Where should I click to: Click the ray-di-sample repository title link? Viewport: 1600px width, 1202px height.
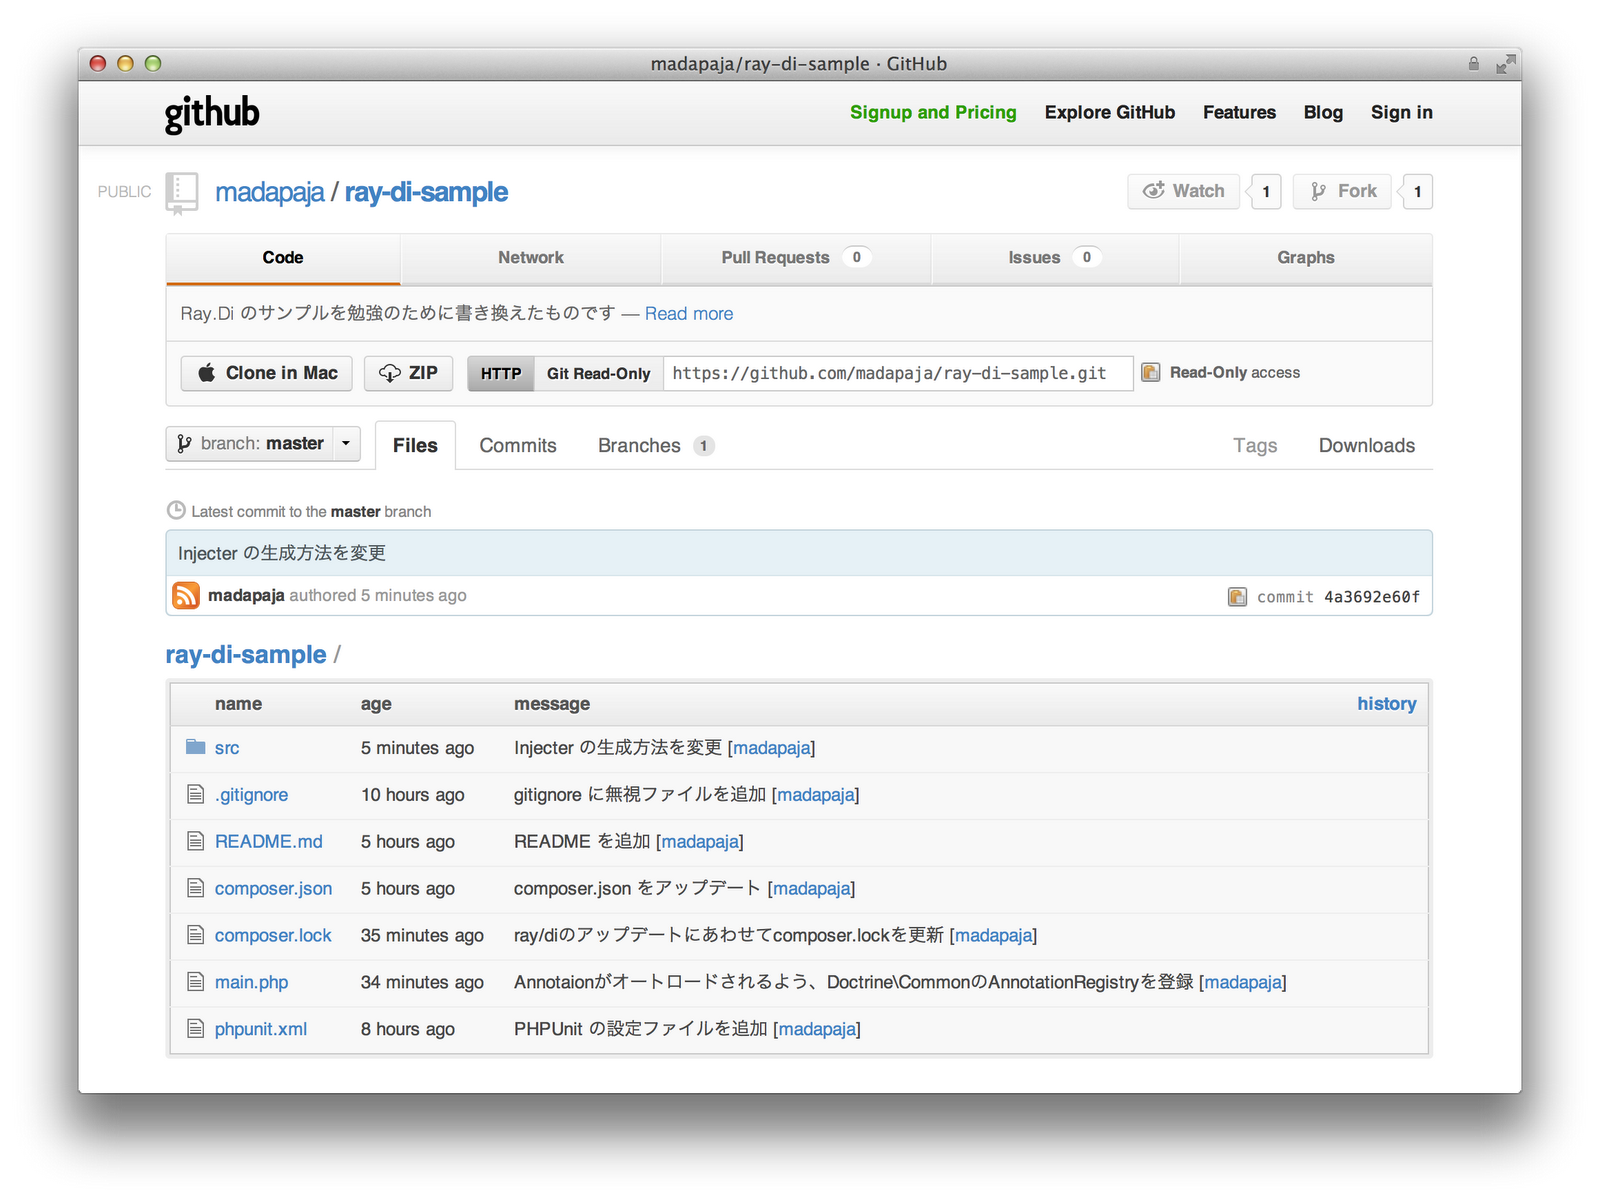coord(427,192)
